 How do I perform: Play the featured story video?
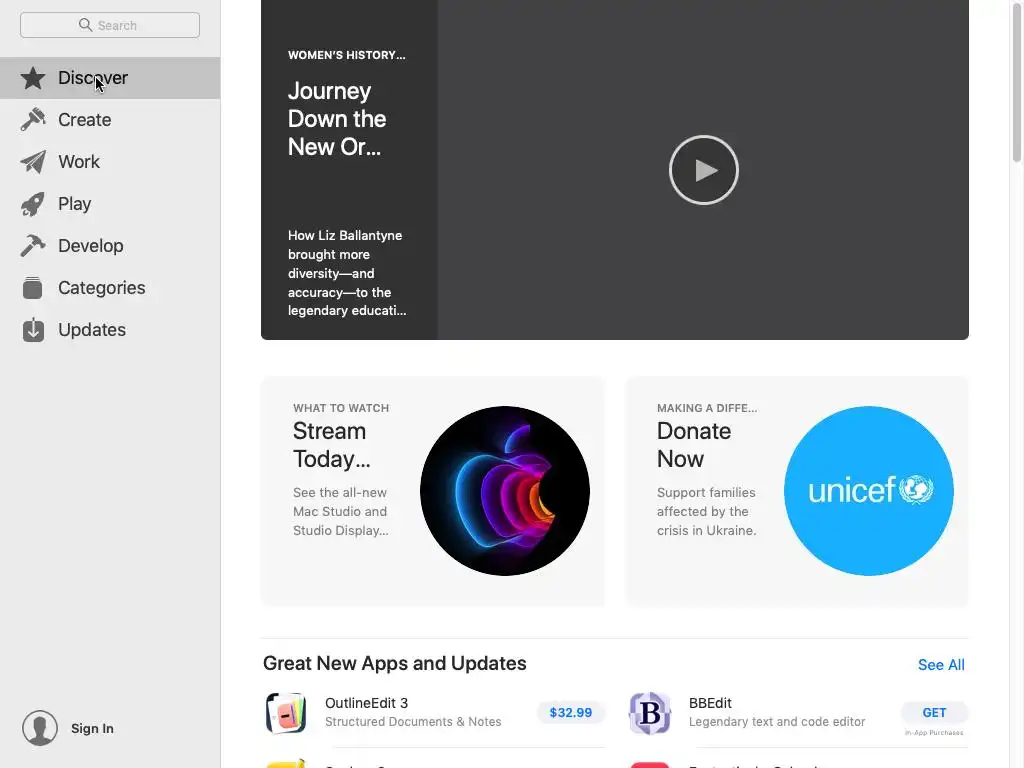pos(703,170)
